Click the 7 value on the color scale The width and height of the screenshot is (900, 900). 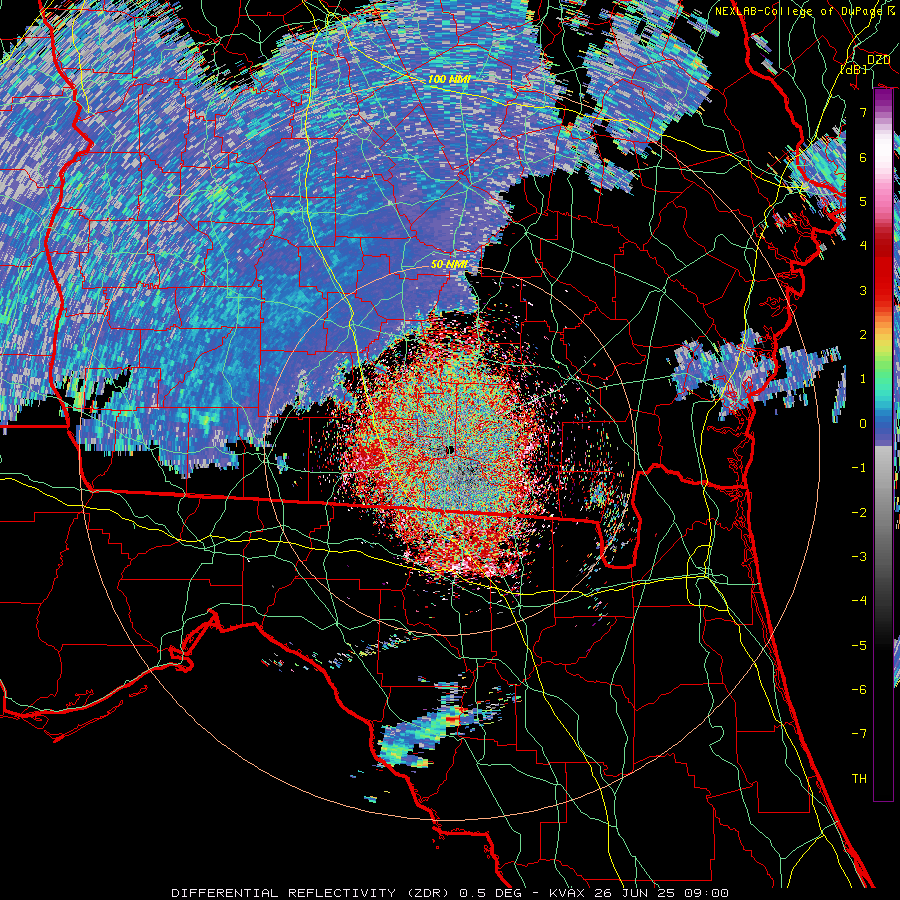[x=863, y=112]
